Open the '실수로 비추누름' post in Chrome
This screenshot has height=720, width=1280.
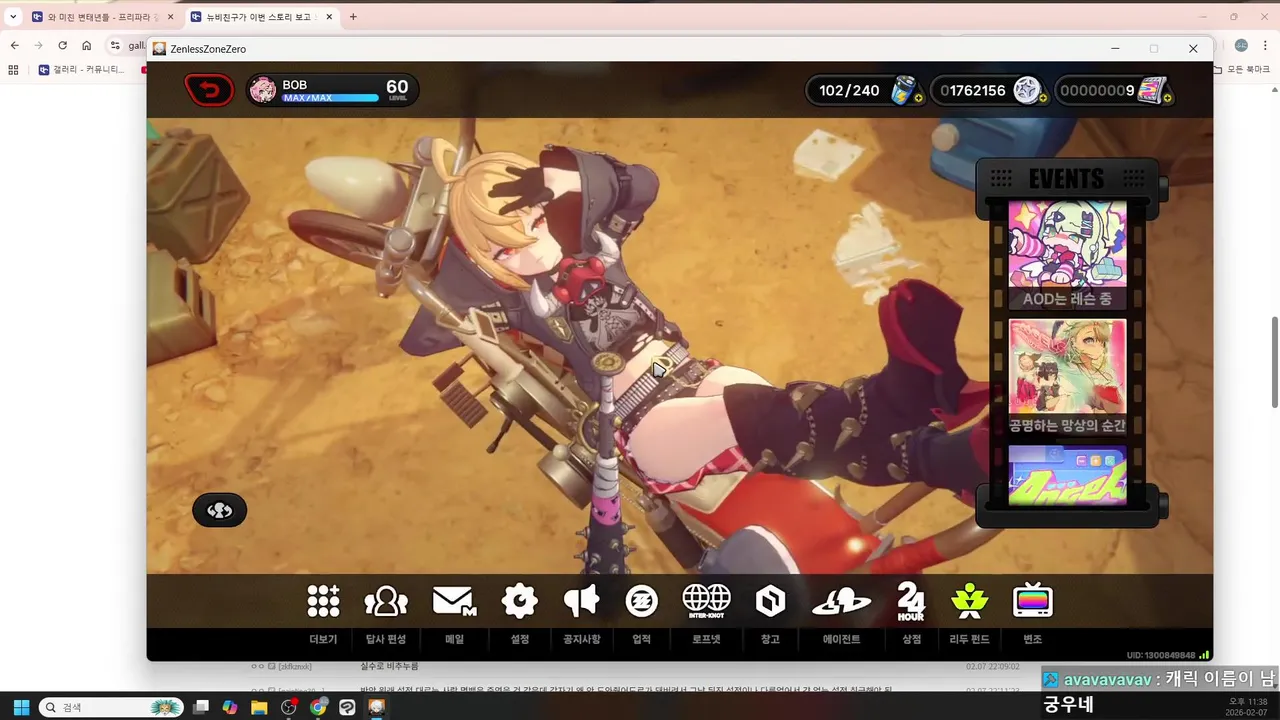(389, 666)
